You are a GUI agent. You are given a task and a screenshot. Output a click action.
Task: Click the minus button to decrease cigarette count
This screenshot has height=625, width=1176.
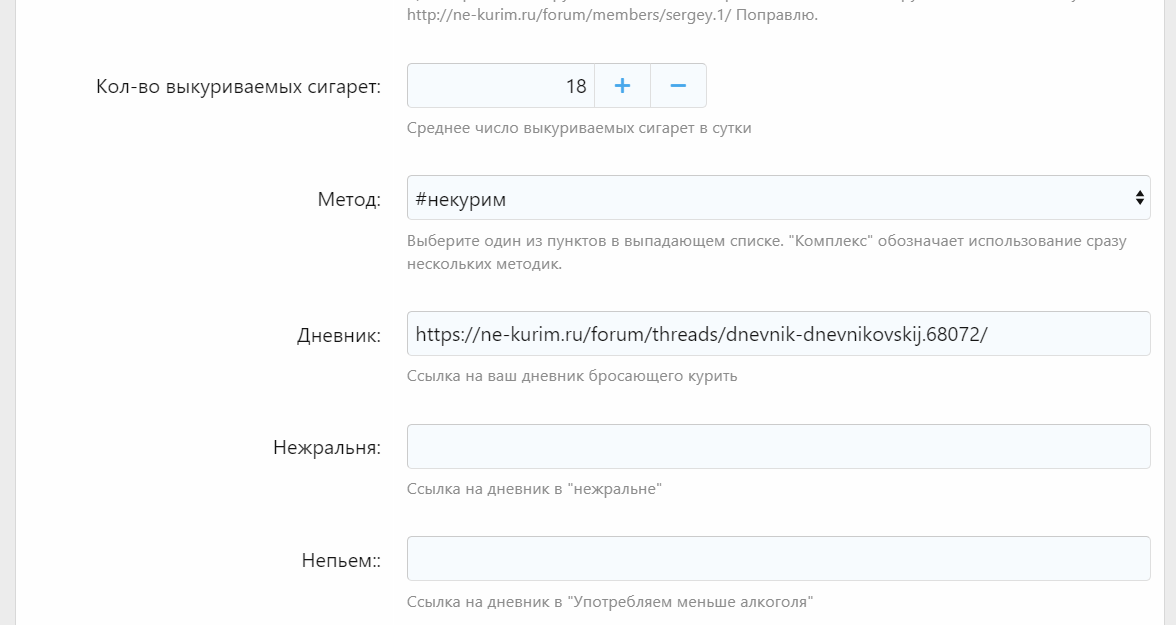tap(678, 86)
